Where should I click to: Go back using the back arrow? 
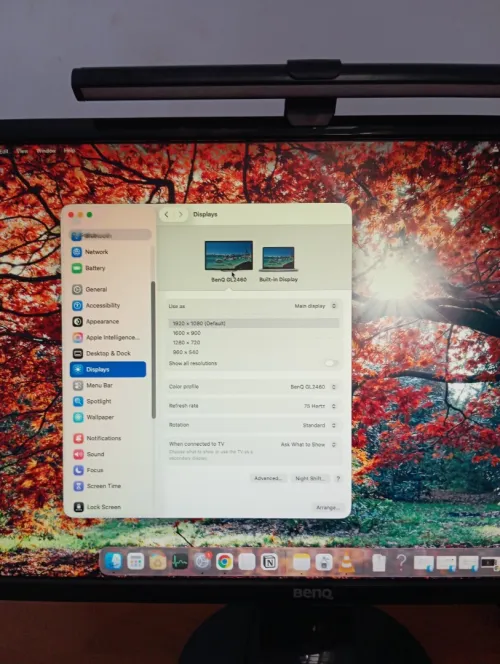click(167, 214)
